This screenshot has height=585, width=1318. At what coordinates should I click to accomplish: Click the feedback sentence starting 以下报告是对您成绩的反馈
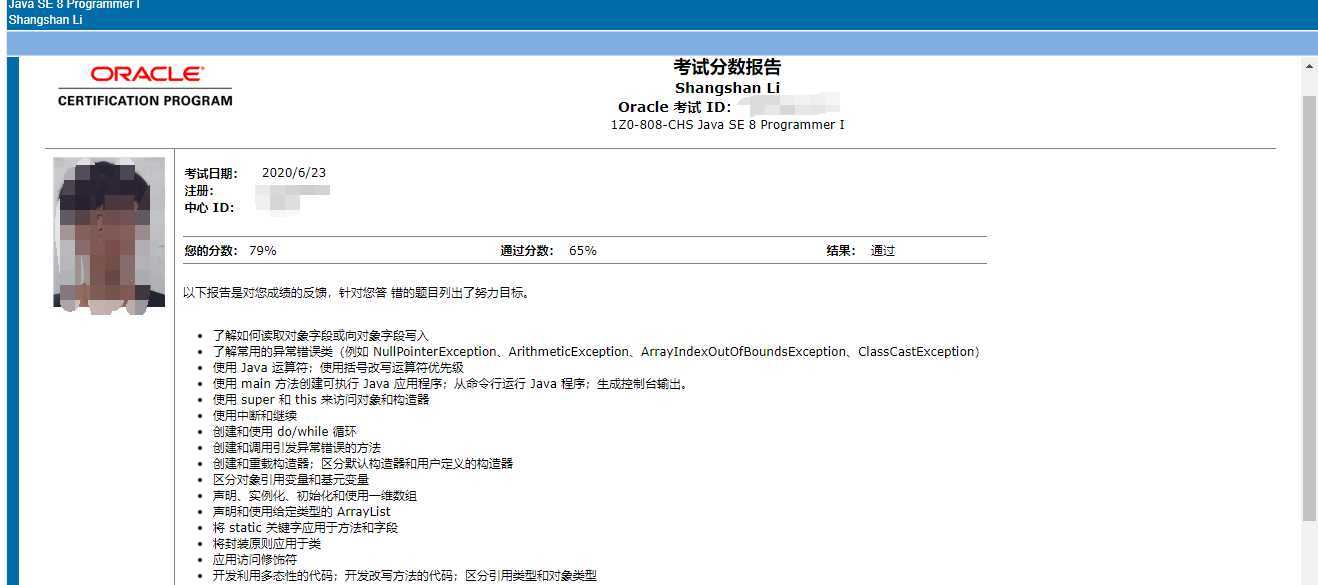(x=356, y=294)
